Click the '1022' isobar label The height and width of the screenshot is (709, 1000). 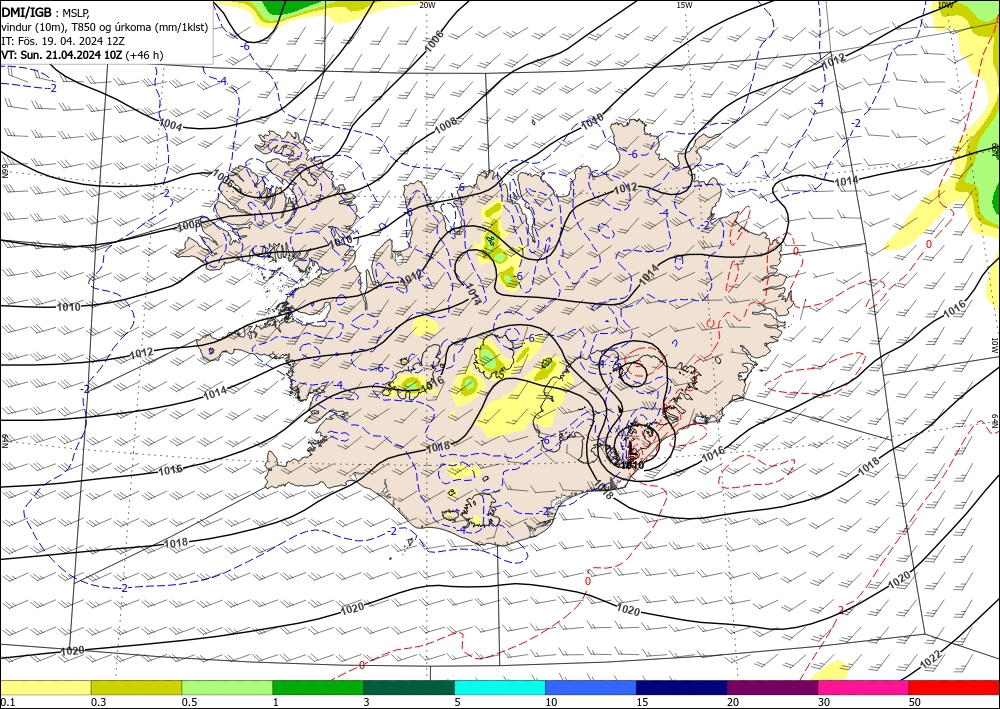coord(931,661)
